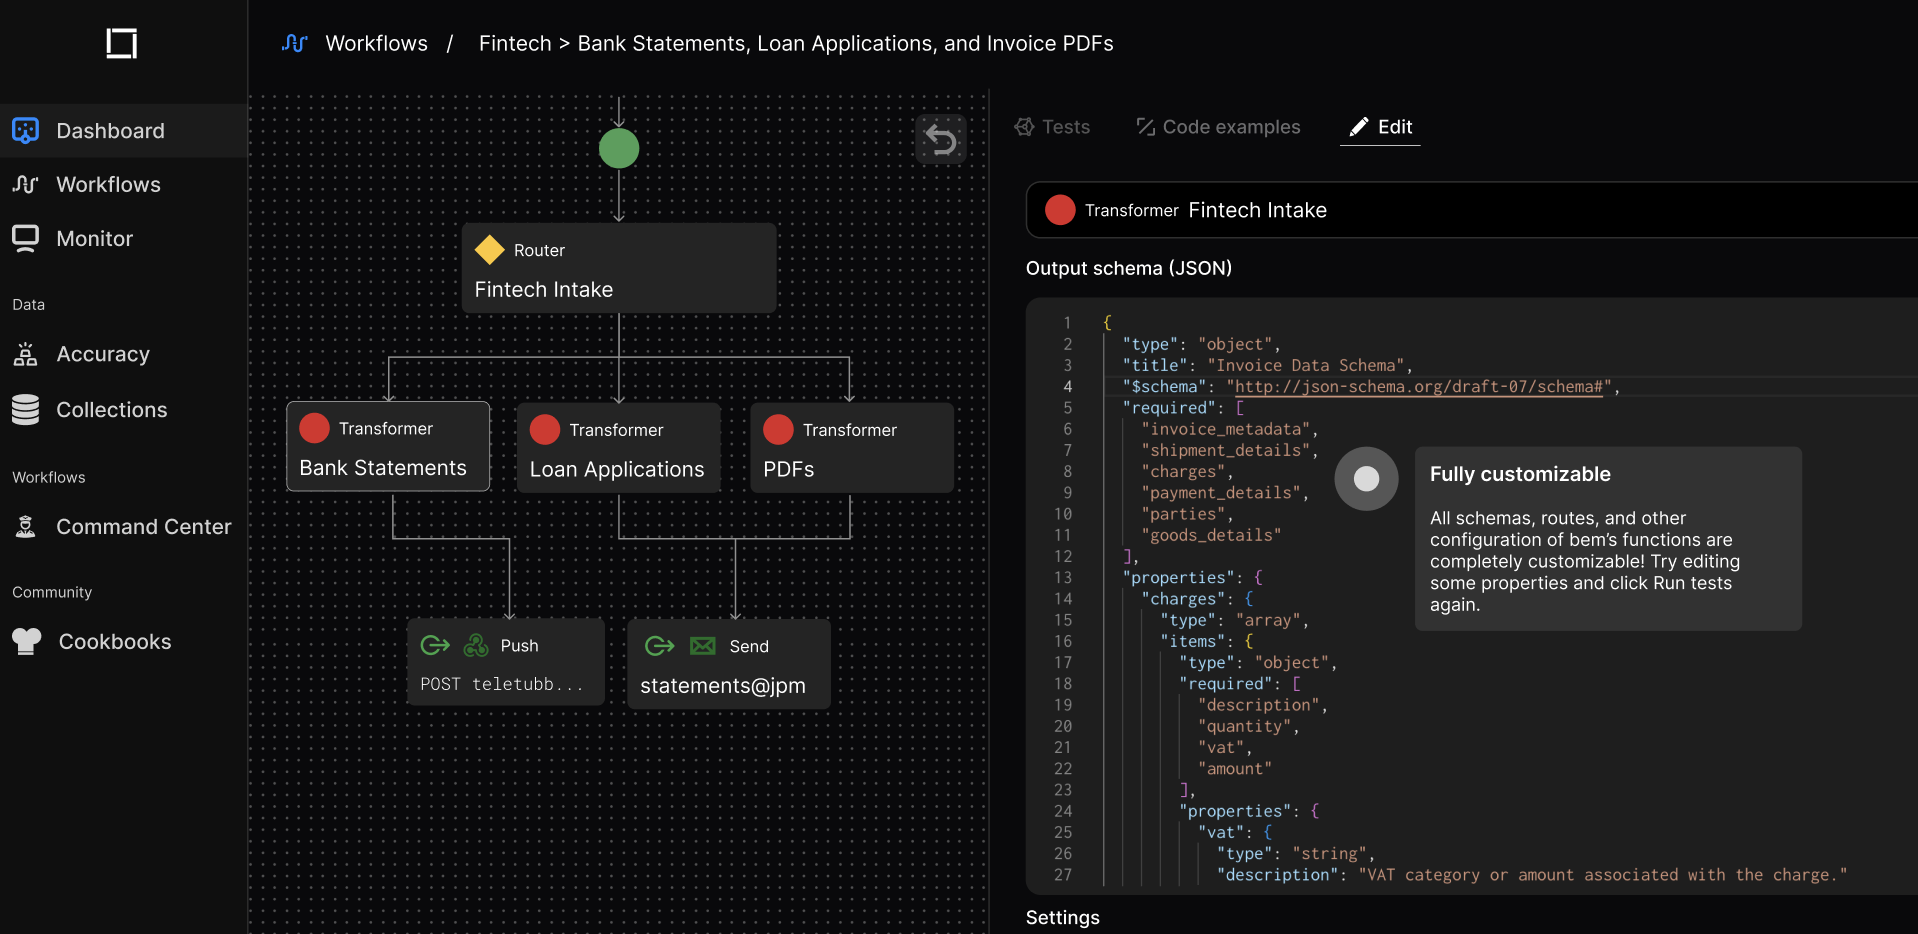Go to Workflows in sidebar
This screenshot has height=934, width=1918.
[124, 184]
